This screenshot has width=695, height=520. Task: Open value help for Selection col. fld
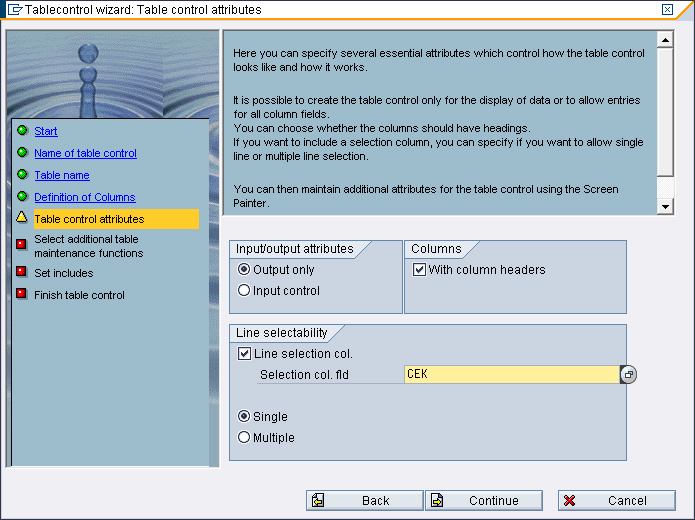tap(628, 374)
